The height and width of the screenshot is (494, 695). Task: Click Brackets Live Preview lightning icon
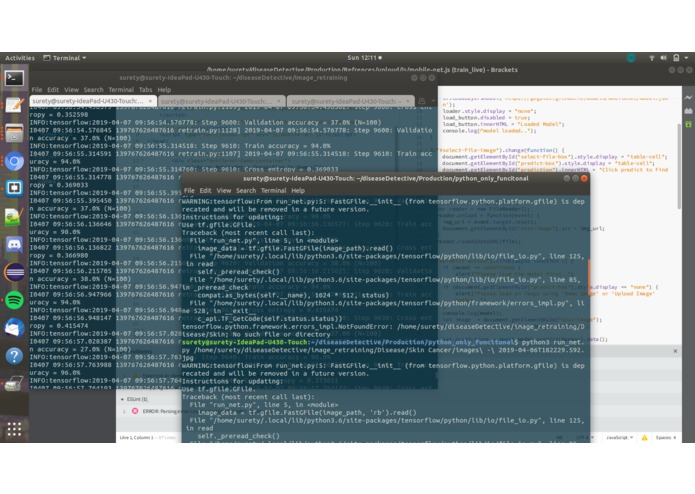pyautogui.click(x=688, y=97)
